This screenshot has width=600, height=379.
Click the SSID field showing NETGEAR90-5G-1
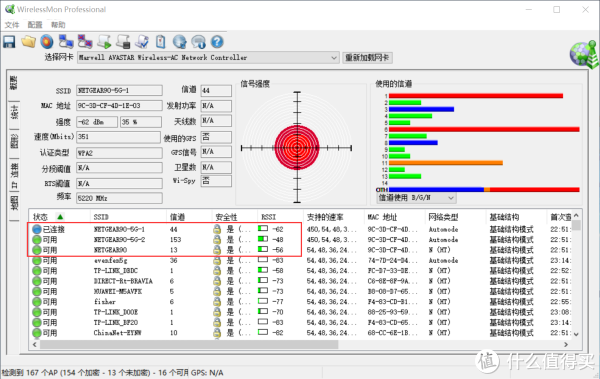coord(119,90)
